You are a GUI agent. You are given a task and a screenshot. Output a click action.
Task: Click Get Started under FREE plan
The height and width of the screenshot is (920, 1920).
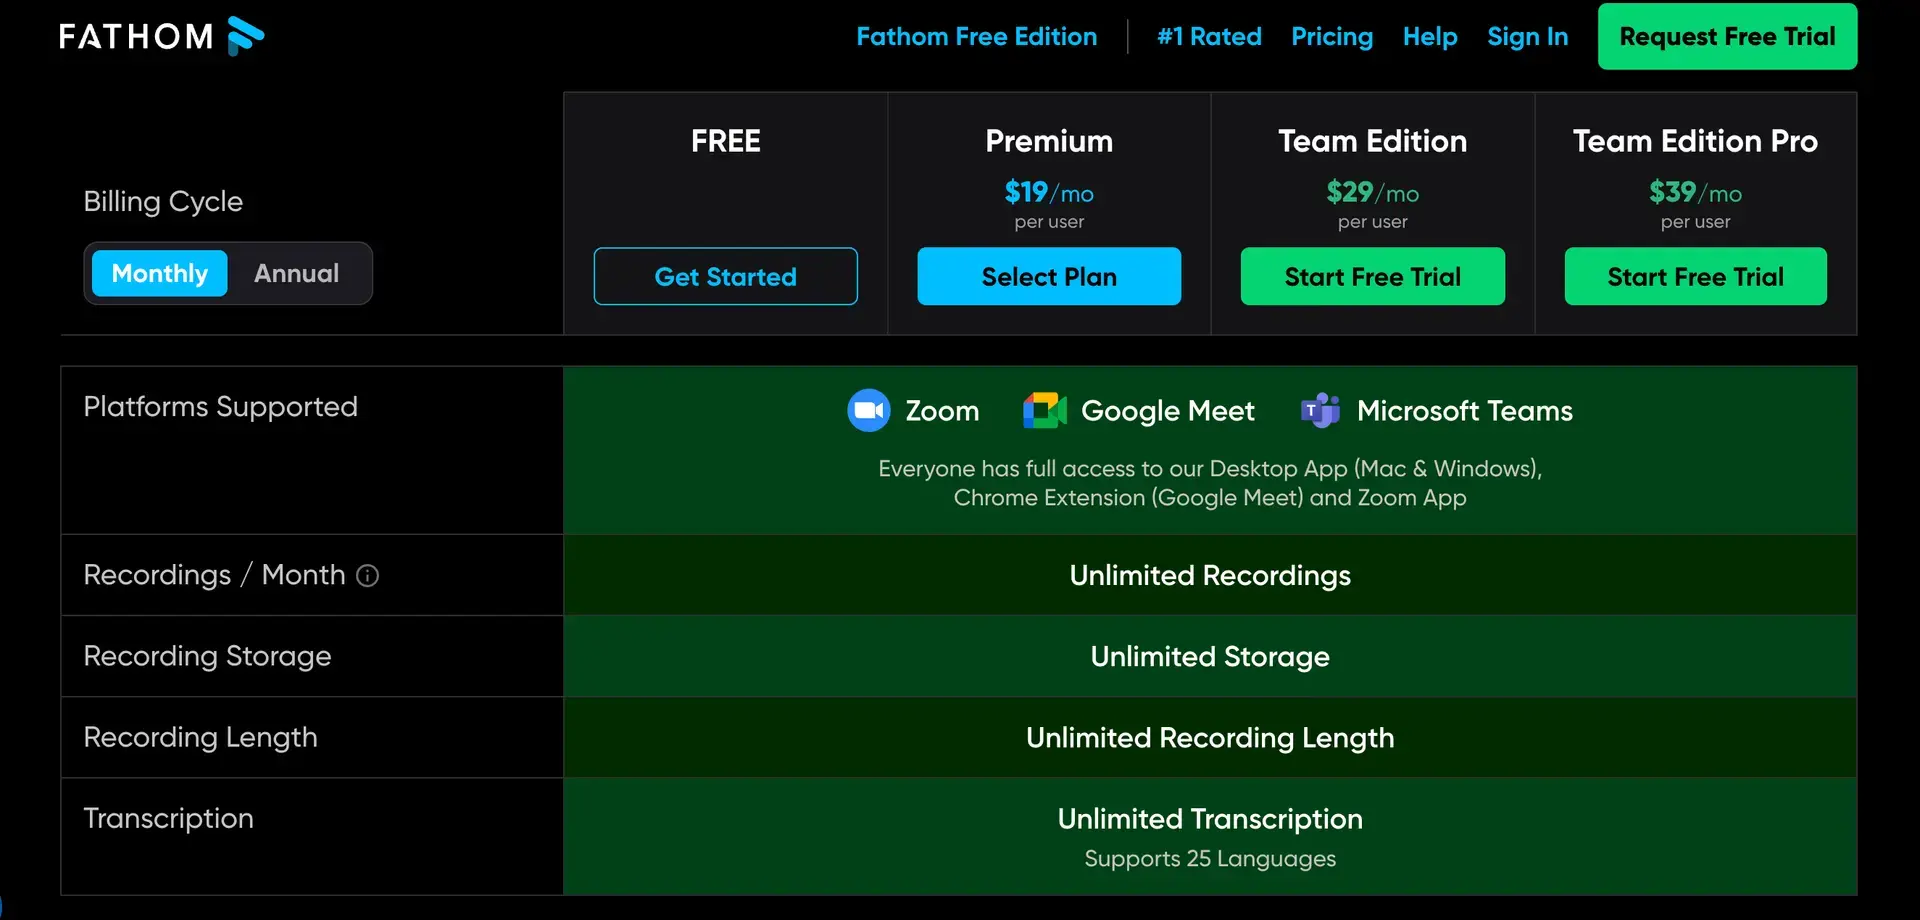[725, 276]
